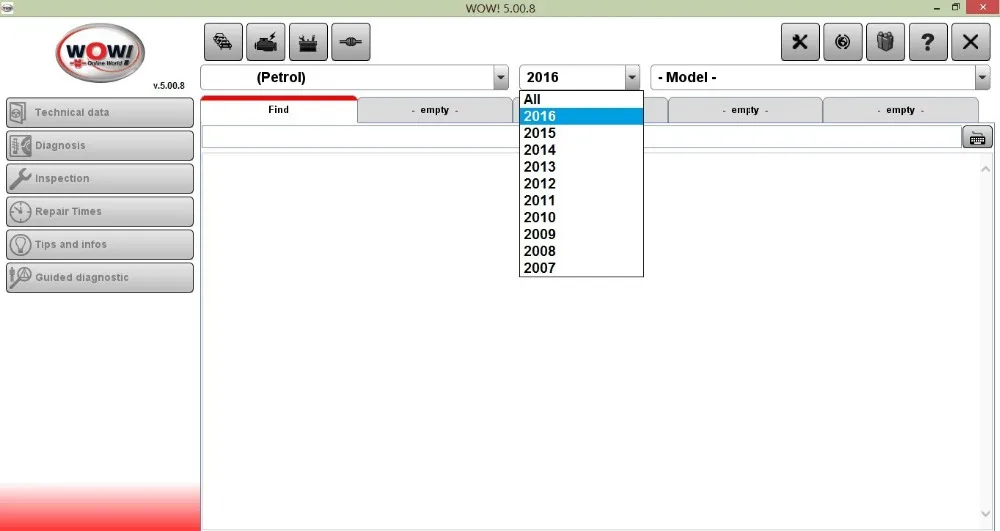Open Guided diagnostic section

tap(100, 277)
